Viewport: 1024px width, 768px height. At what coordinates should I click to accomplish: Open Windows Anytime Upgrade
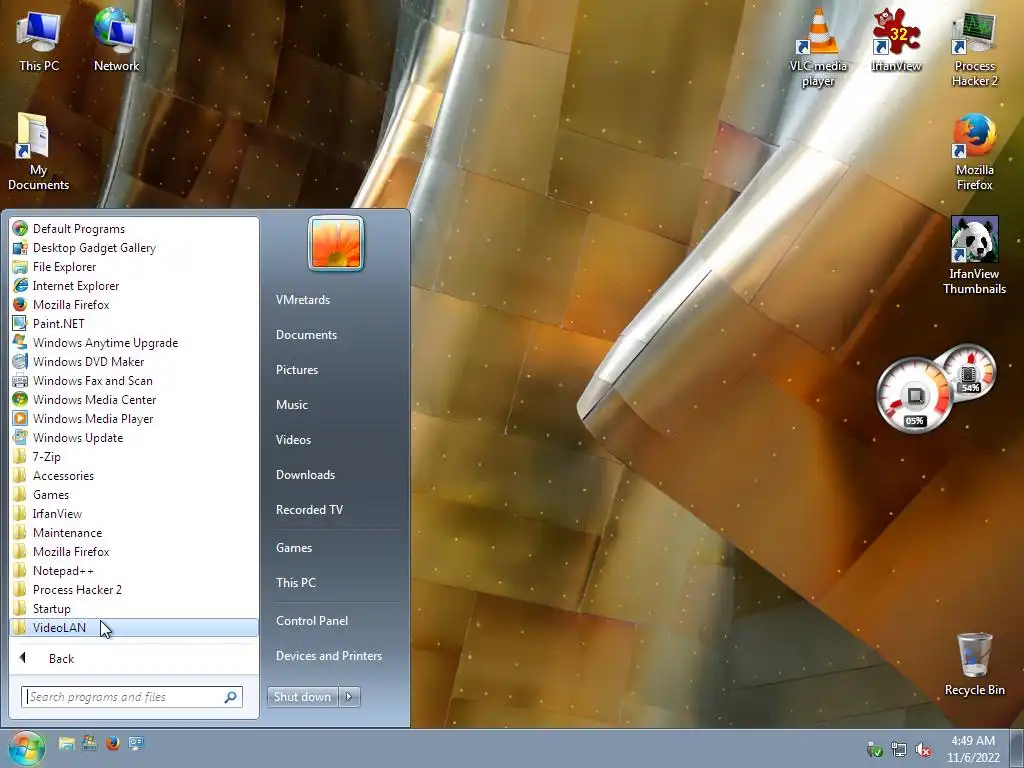click(134, 342)
